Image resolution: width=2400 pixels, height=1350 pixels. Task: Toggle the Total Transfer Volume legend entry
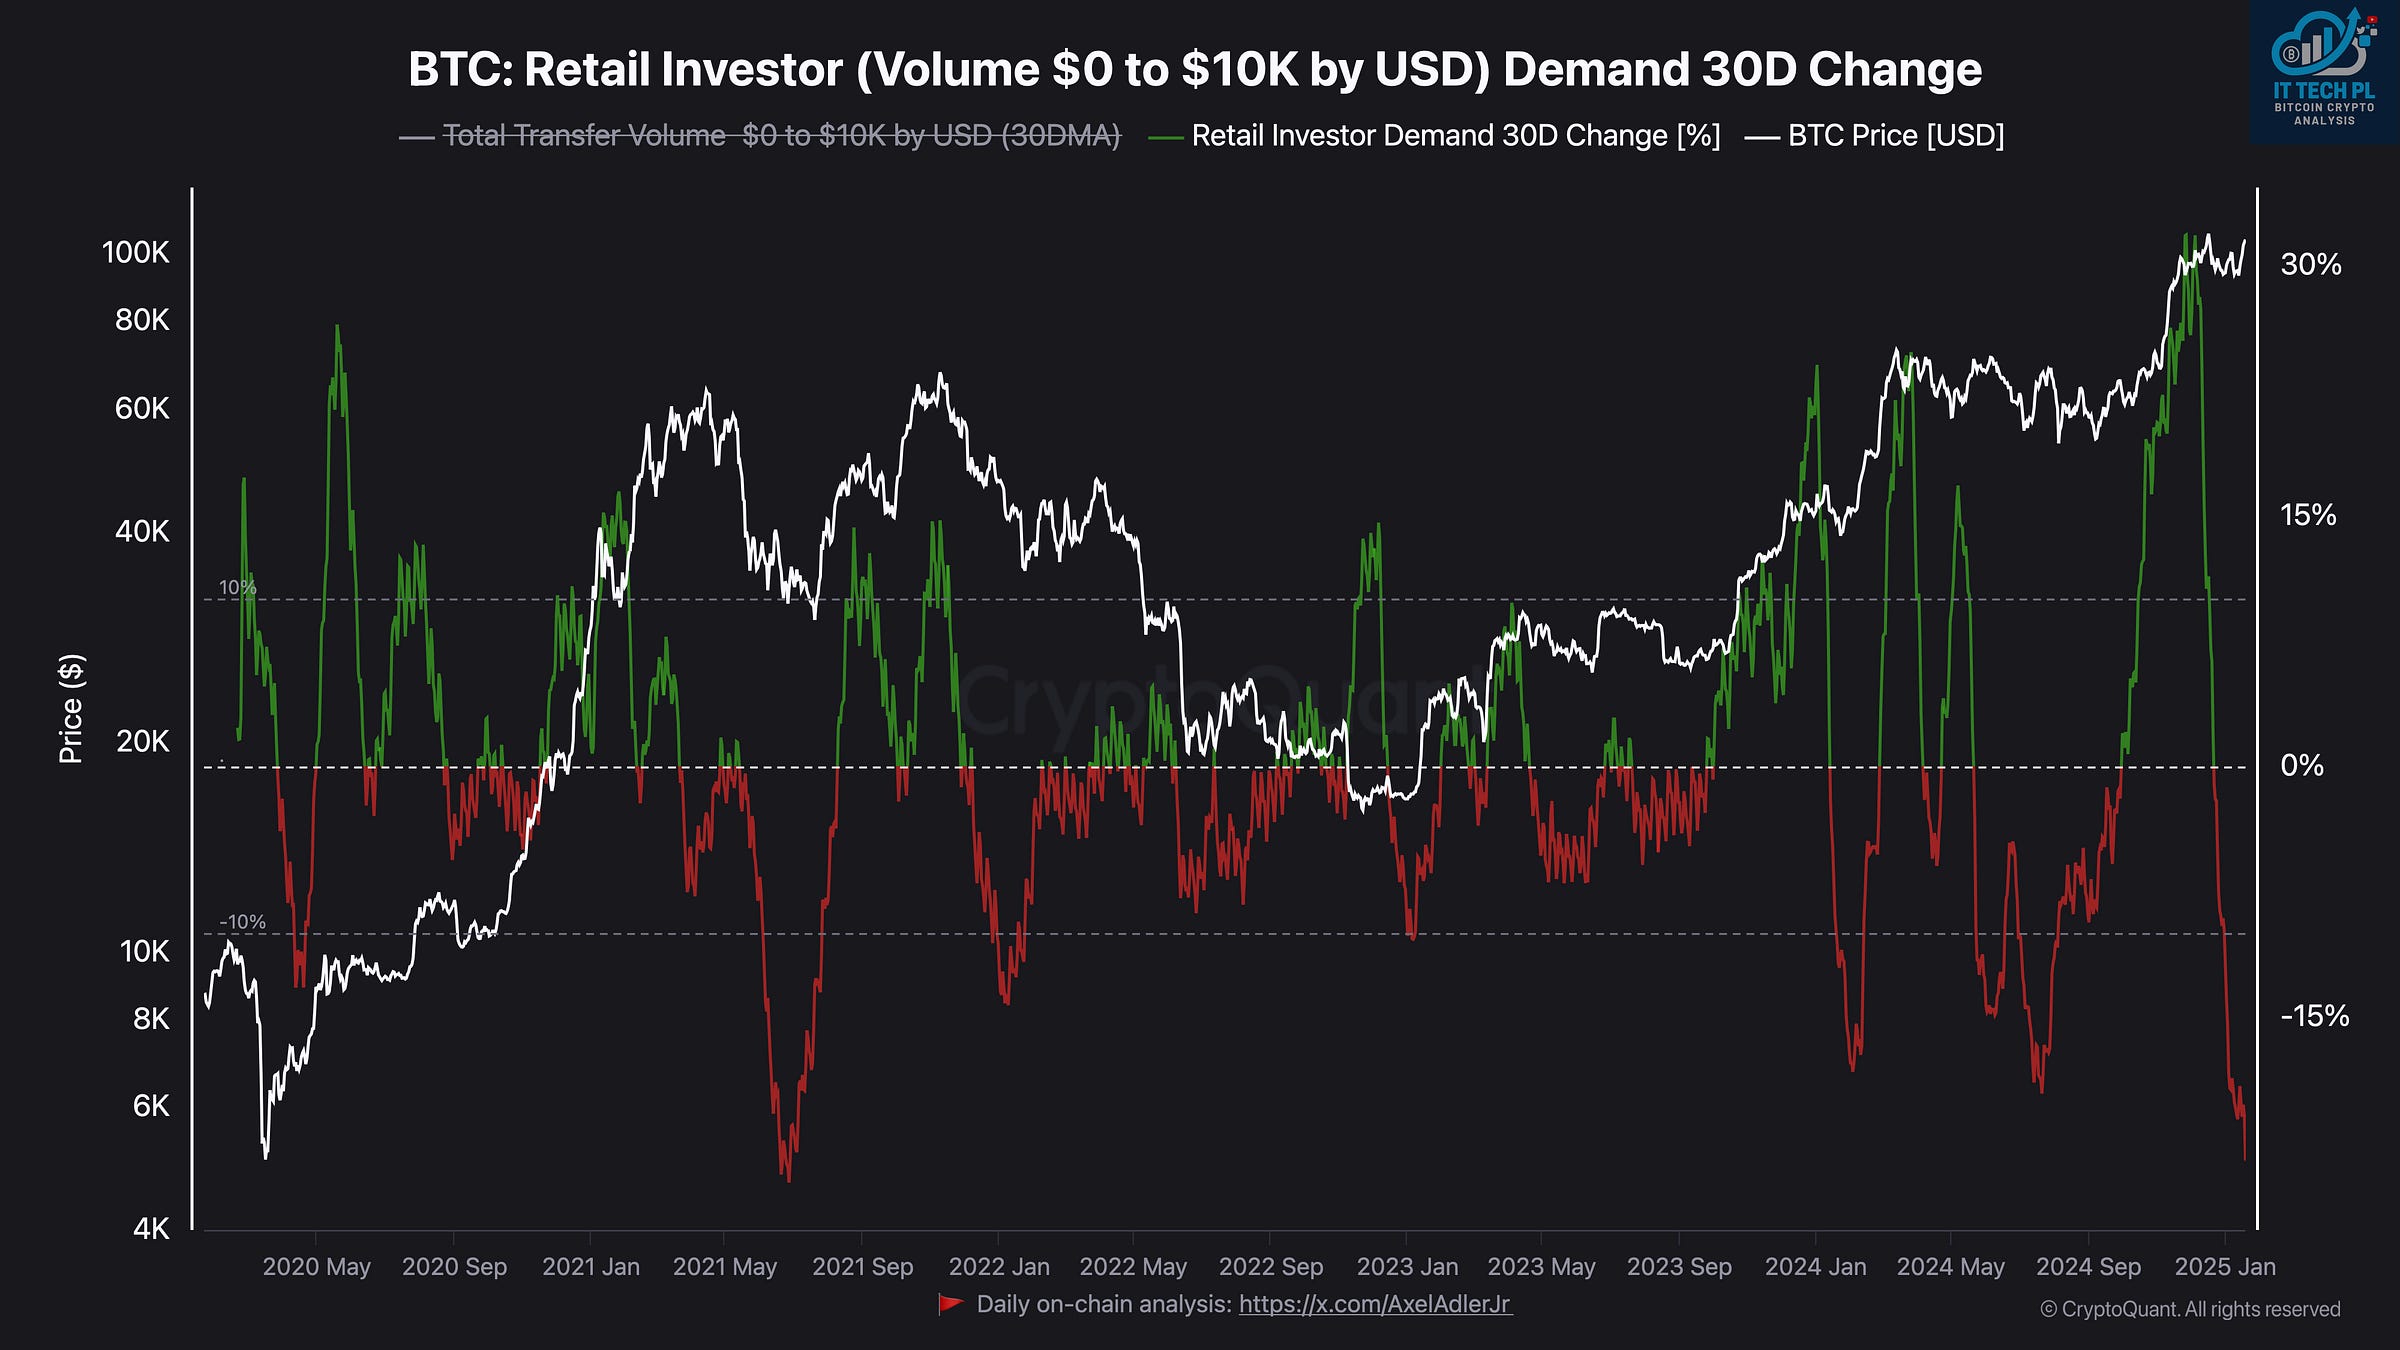point(760,135)
